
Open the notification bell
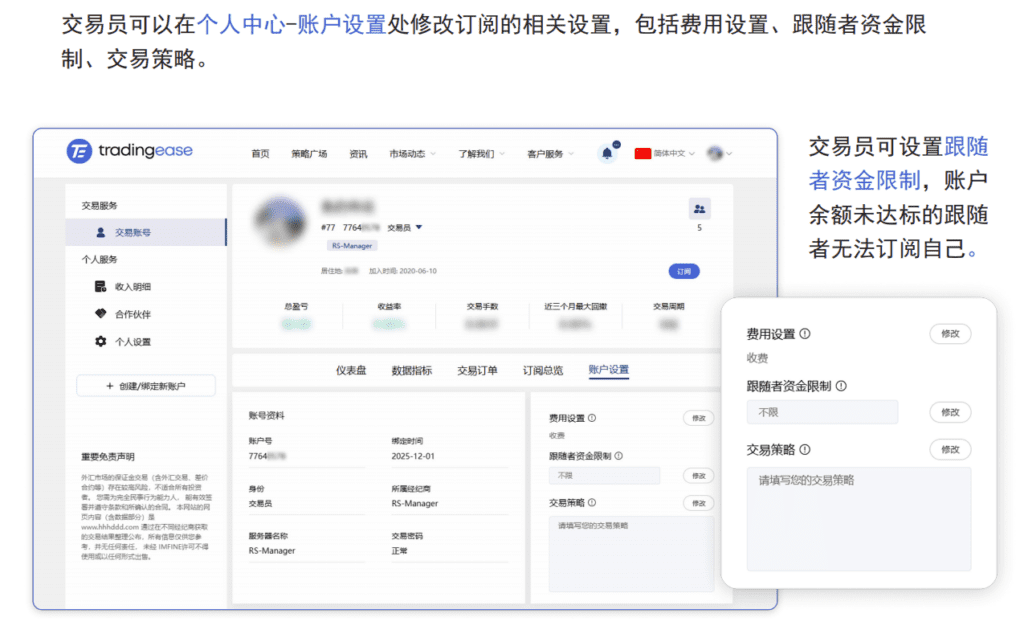[607, 153]
